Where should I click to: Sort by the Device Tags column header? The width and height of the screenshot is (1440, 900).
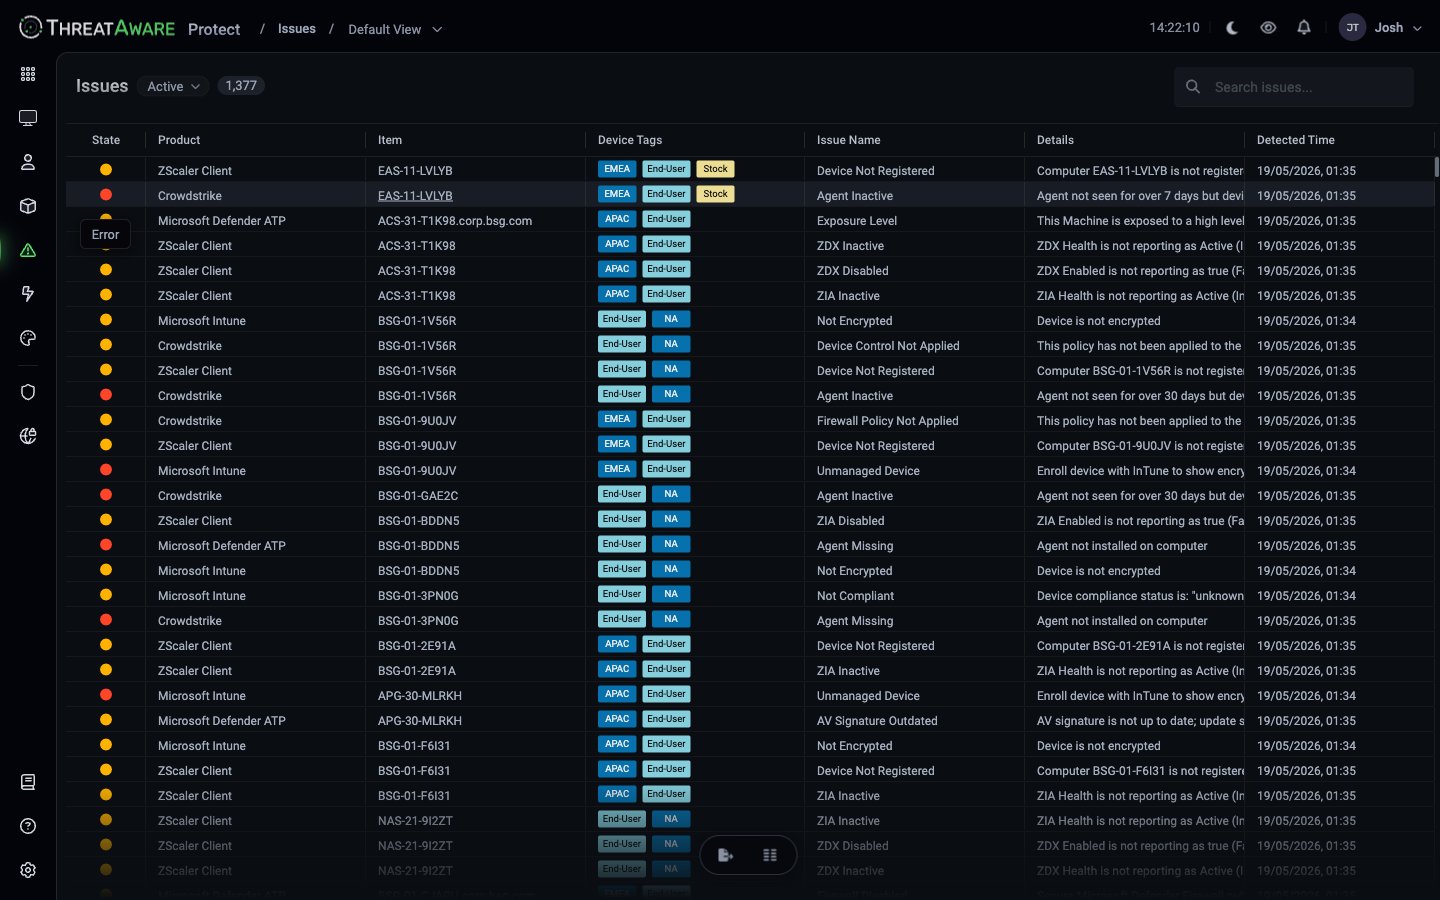pos(630,140)
